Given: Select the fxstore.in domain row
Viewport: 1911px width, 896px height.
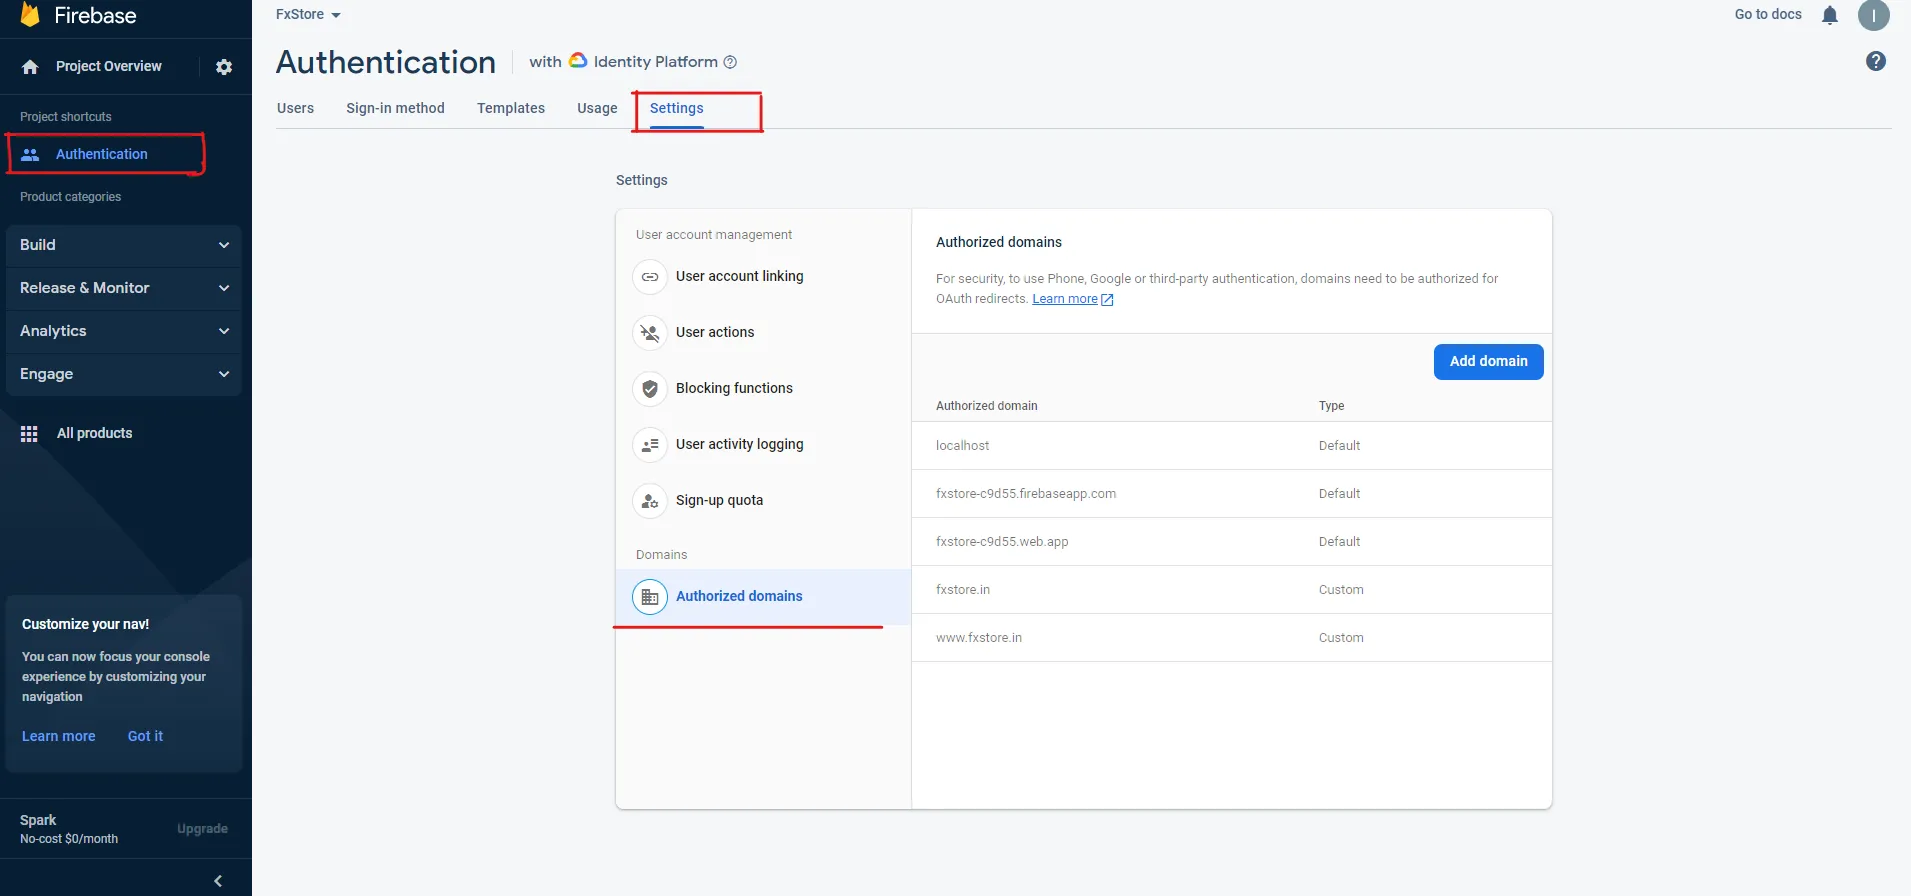Looking at the screenshot, I should pyautogui.click(x=1232, y=590).
